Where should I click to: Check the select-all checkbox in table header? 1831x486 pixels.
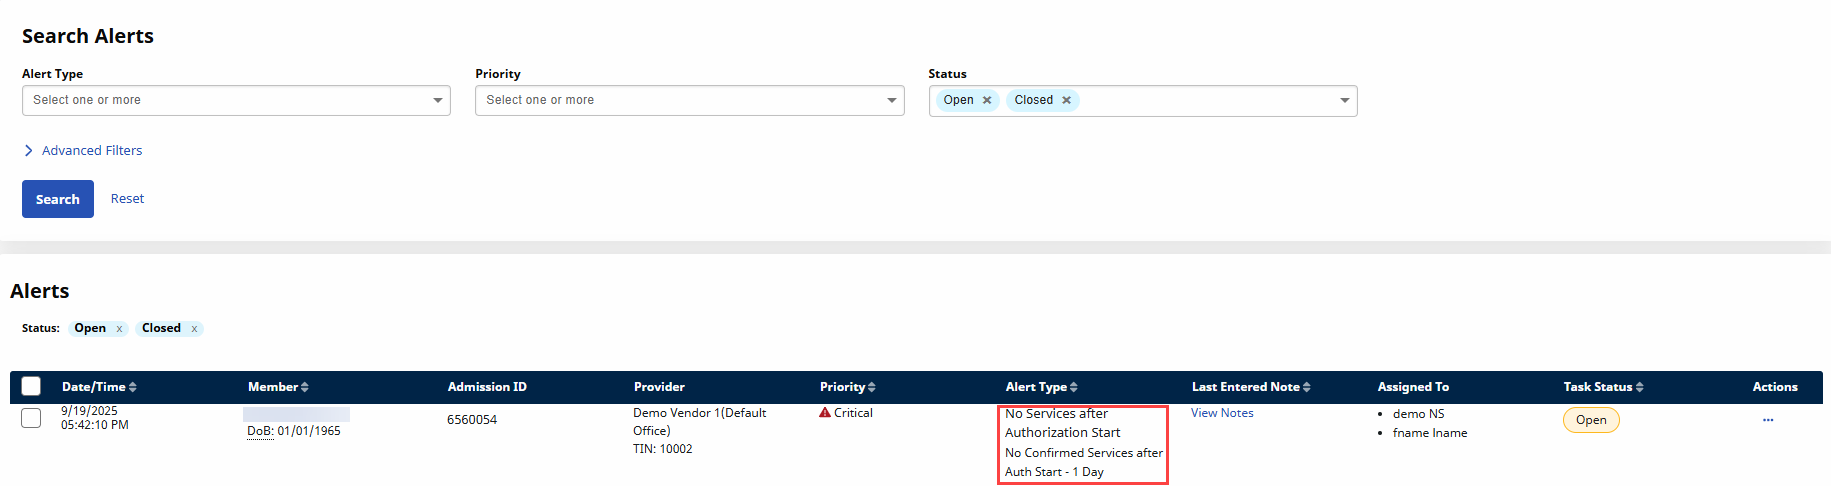tap(31, 386)
